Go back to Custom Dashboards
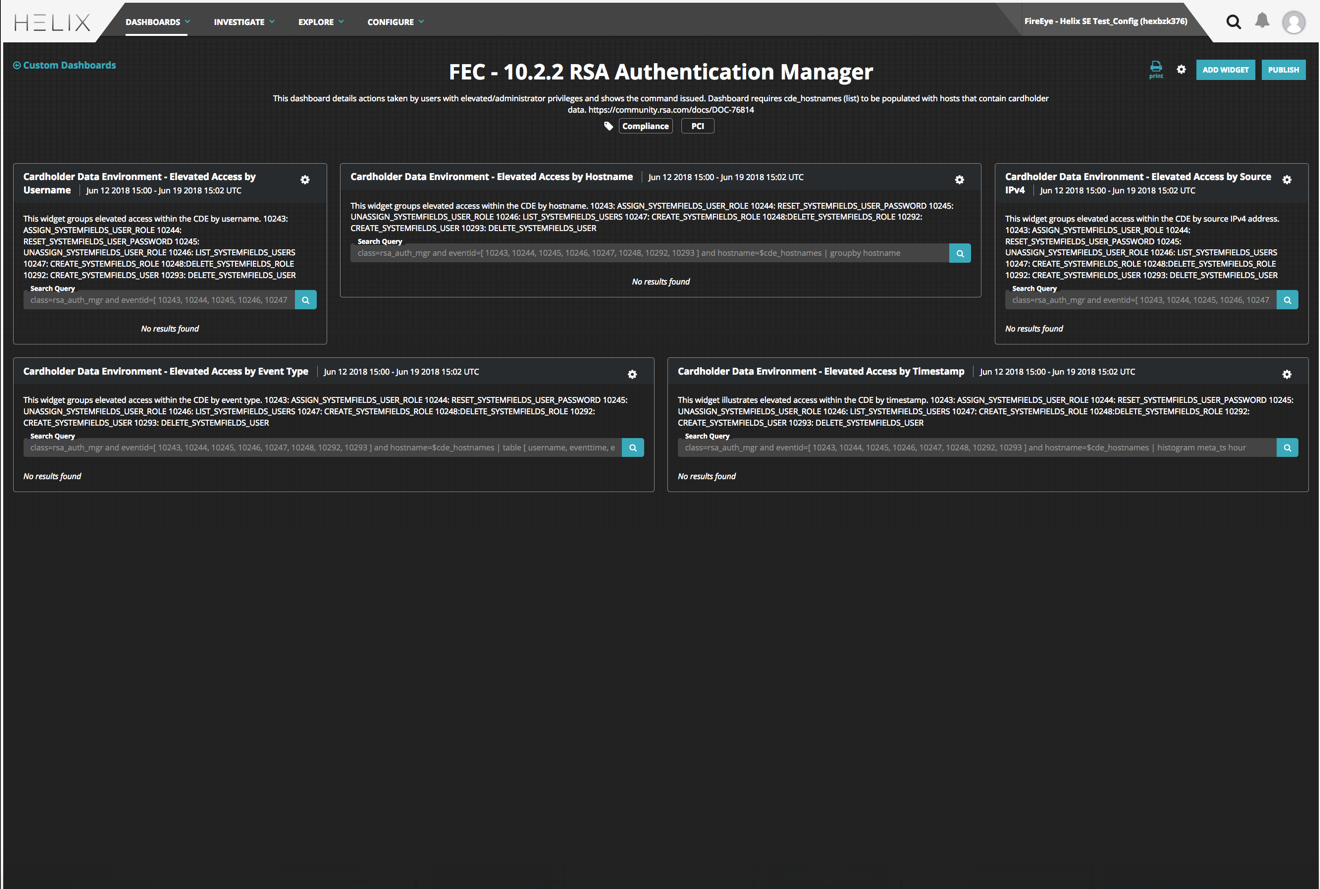Screen dimensions: 1320x889 coord(64,65)
